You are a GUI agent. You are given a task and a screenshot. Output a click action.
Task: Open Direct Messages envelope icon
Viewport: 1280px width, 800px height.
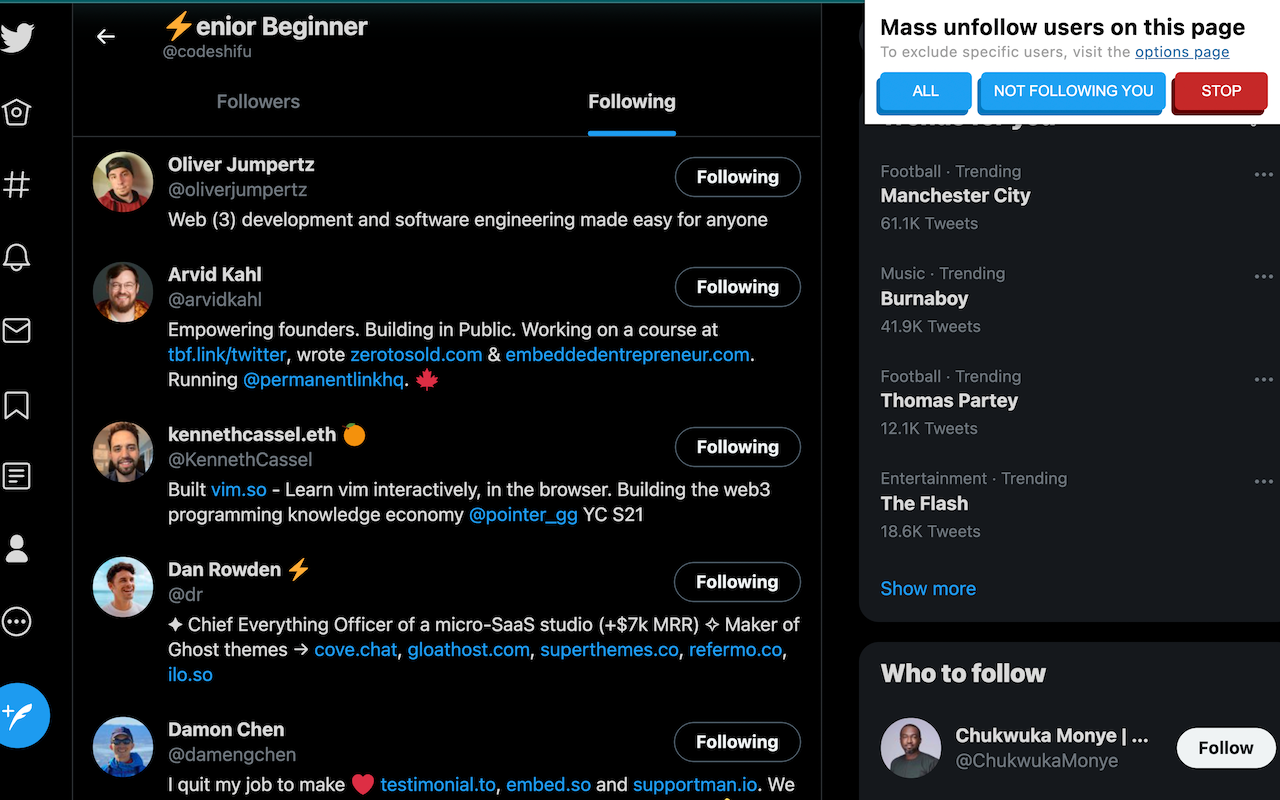tap(16, 330)
